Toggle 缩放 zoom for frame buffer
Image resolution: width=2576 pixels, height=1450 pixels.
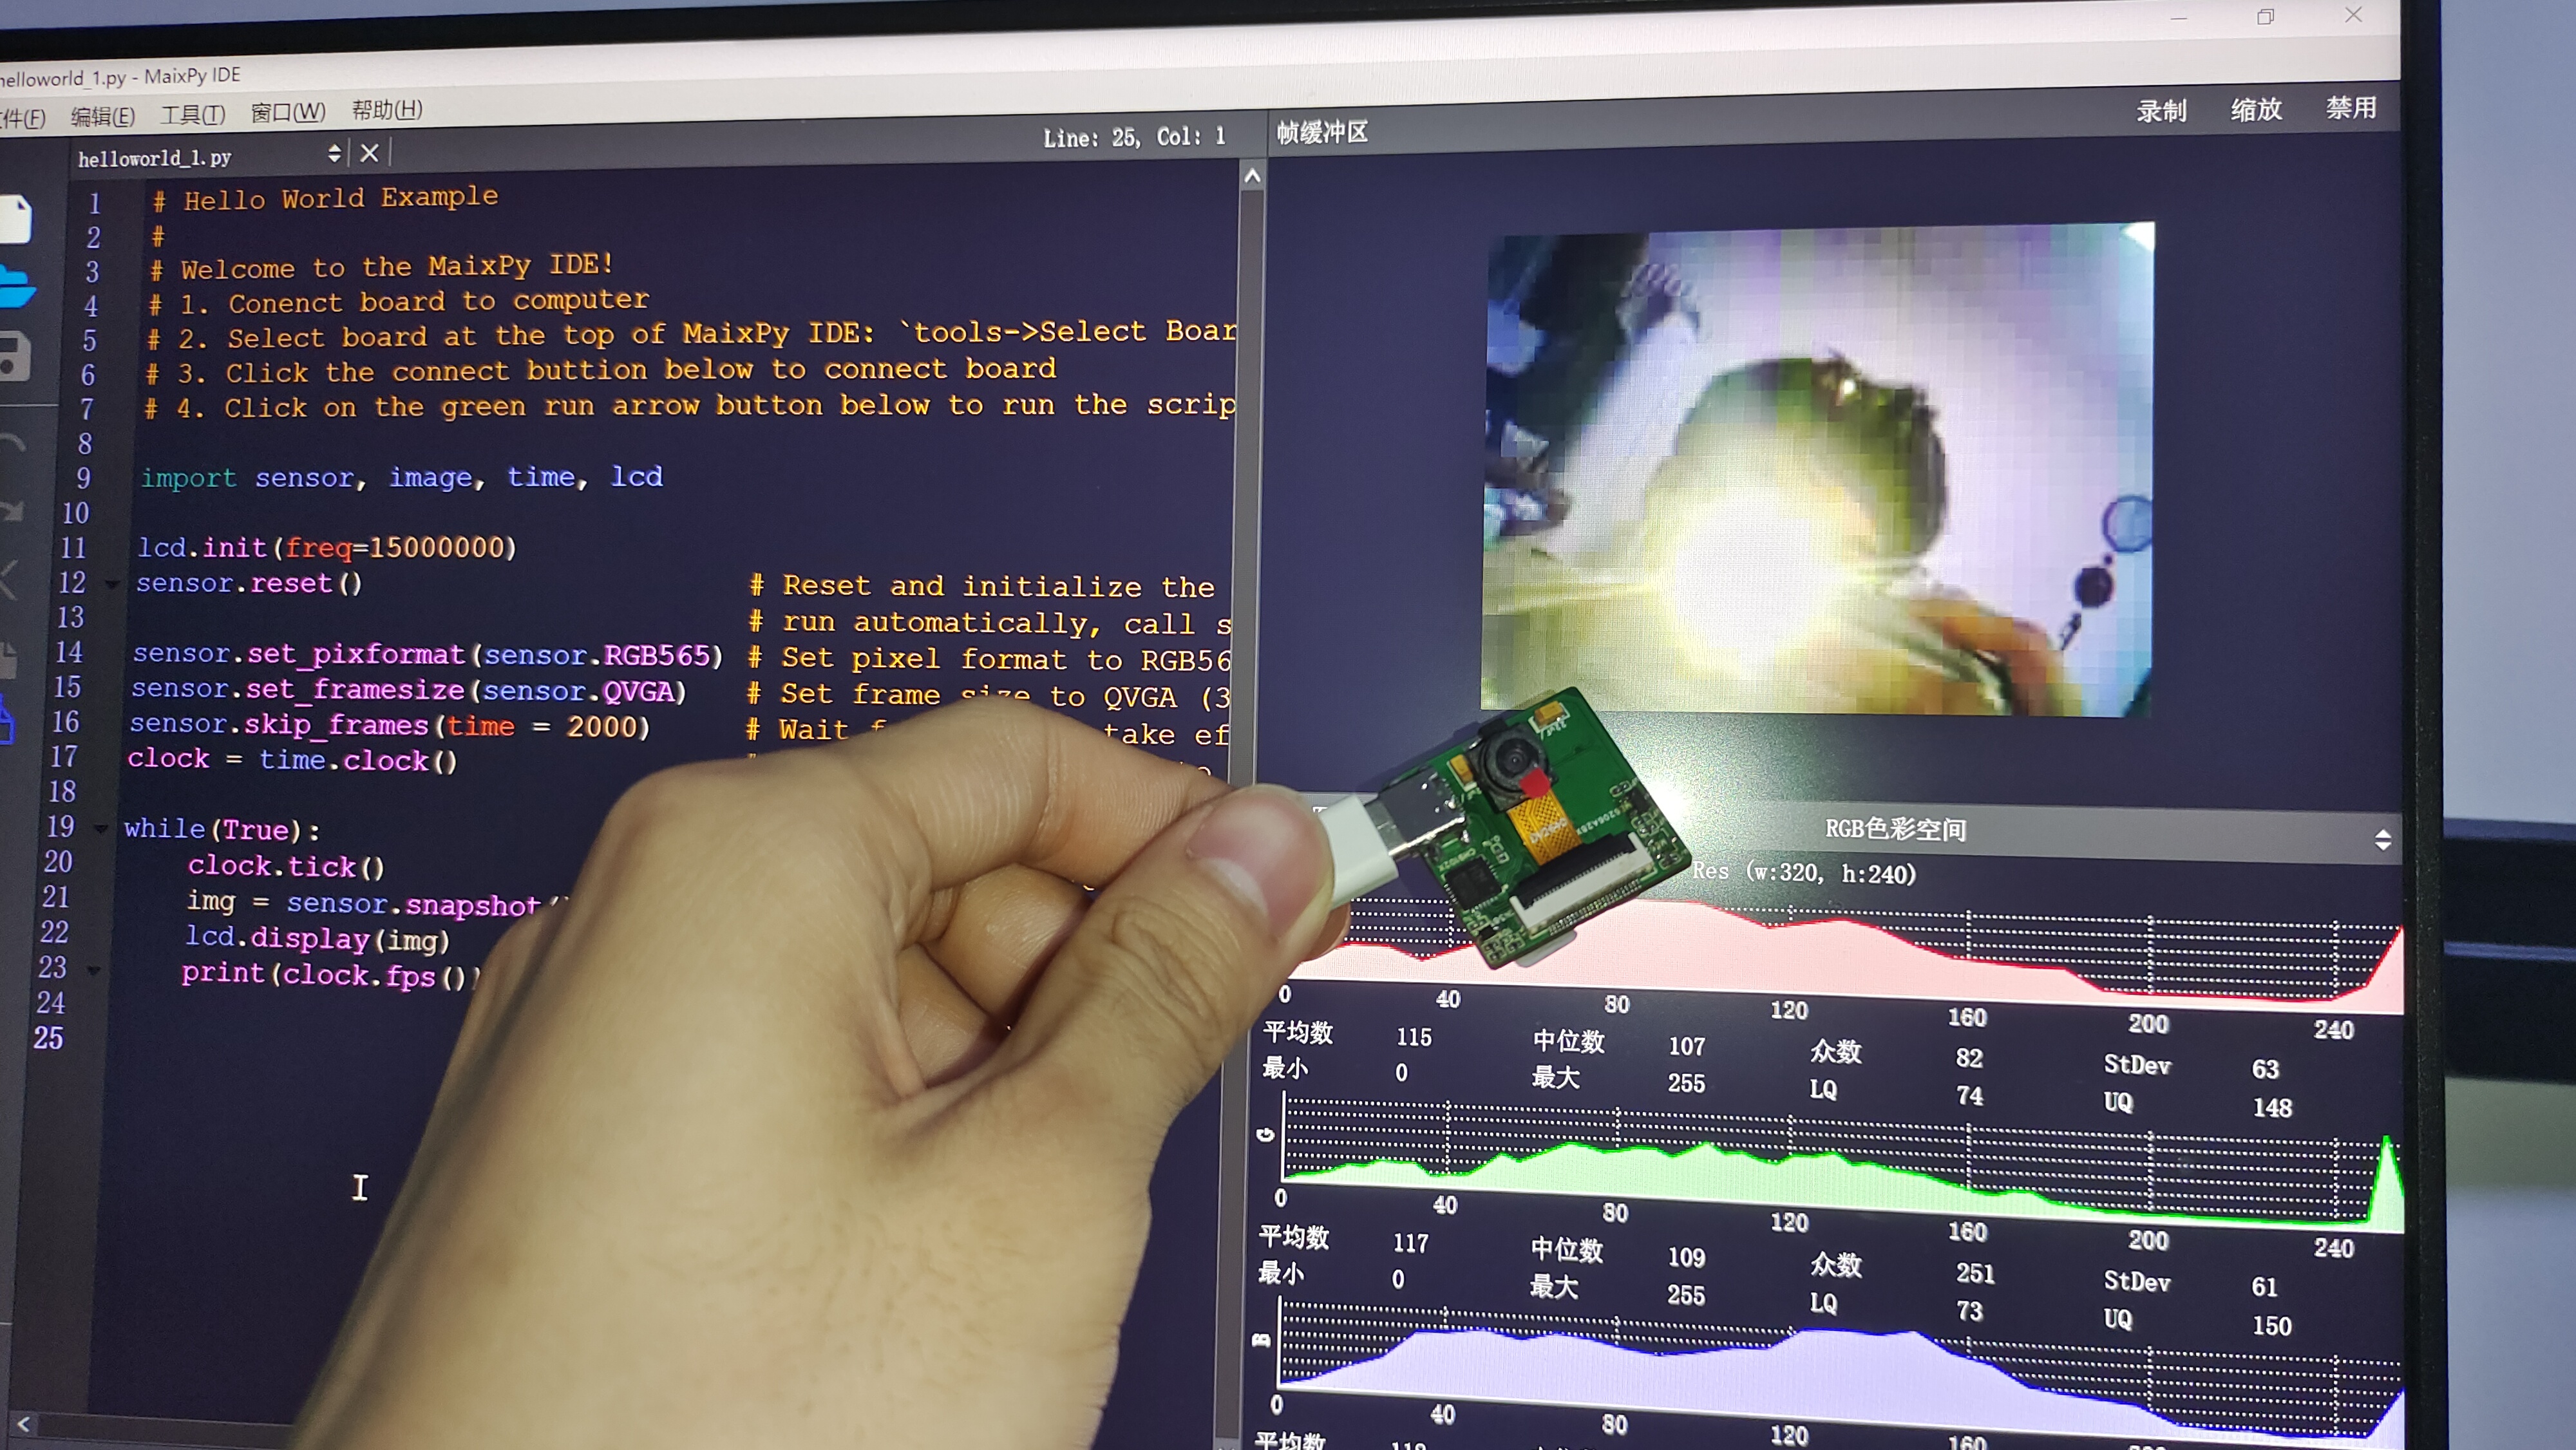pos(2256,109)
